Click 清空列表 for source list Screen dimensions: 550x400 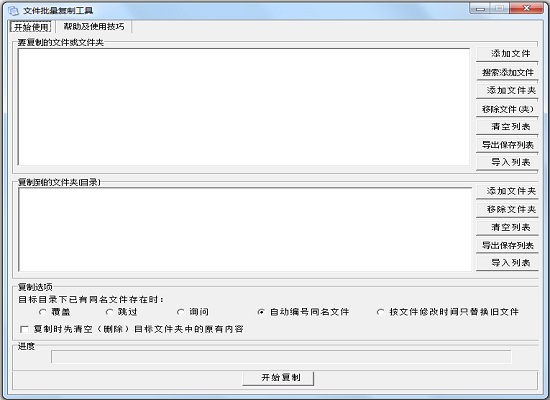(507, 127)
